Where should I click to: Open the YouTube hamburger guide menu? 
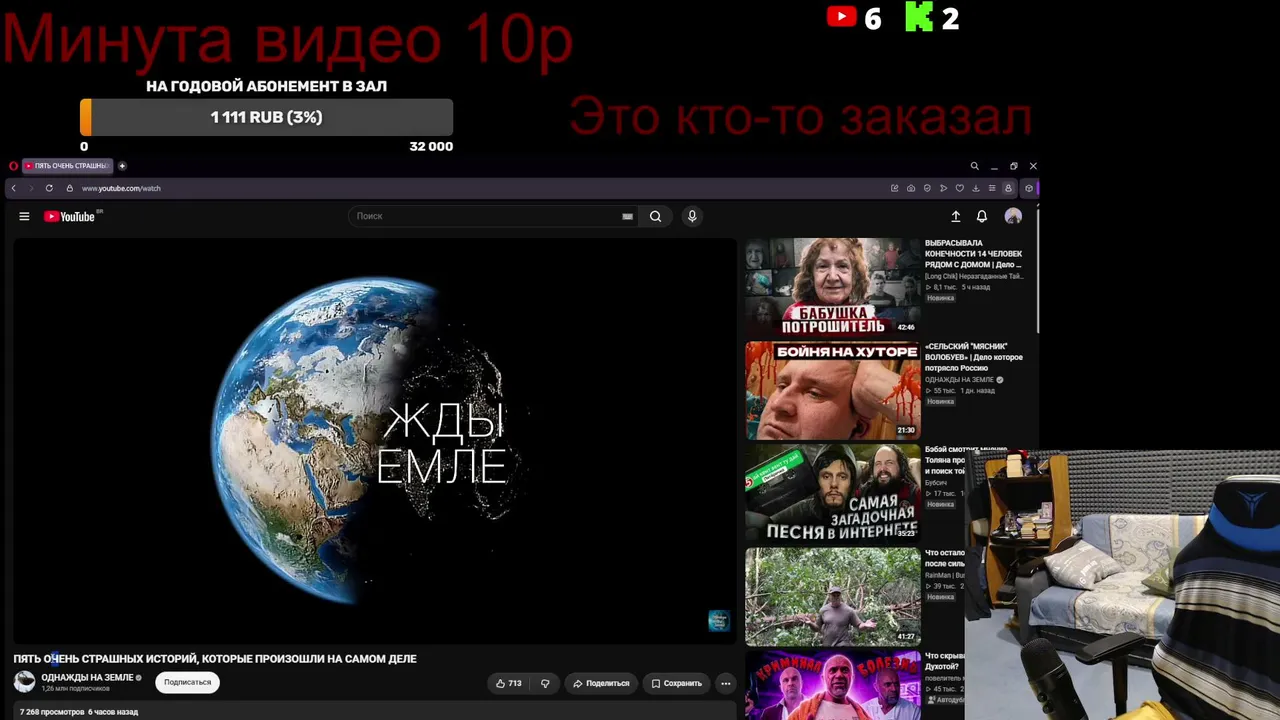point(24,216)
